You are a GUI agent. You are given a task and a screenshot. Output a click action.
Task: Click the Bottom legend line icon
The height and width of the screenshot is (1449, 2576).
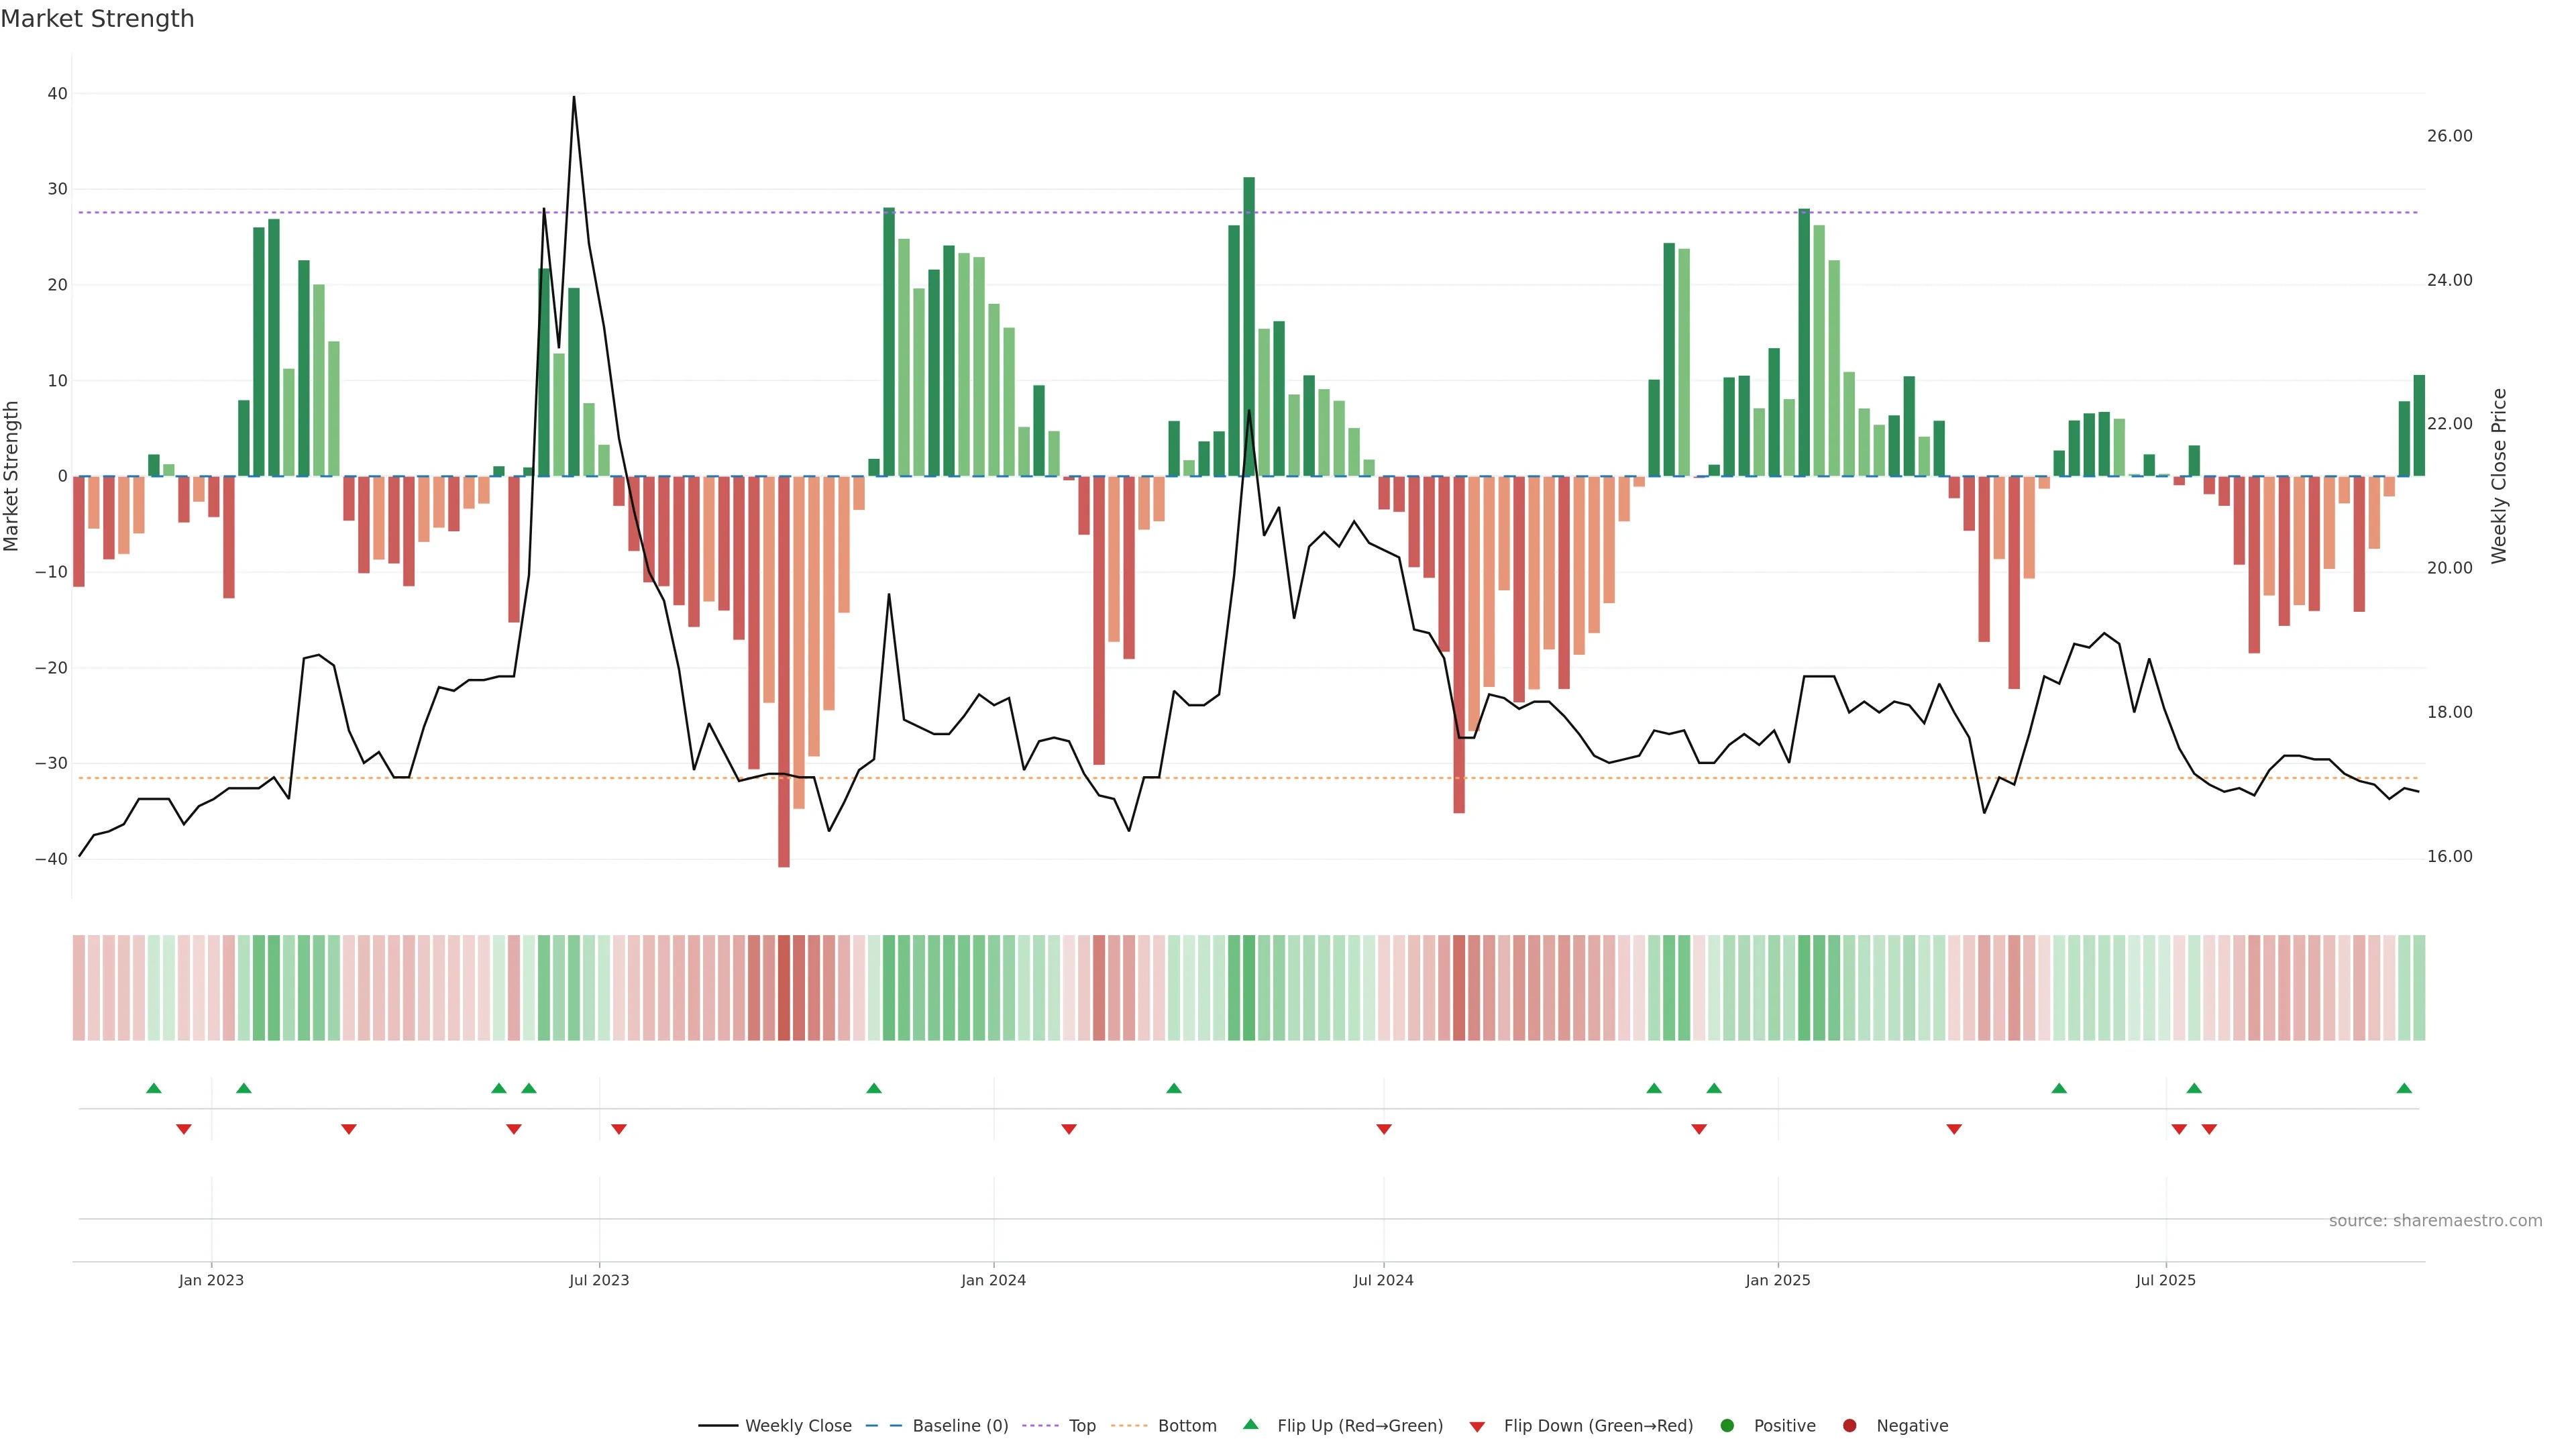(1129, 1426)
